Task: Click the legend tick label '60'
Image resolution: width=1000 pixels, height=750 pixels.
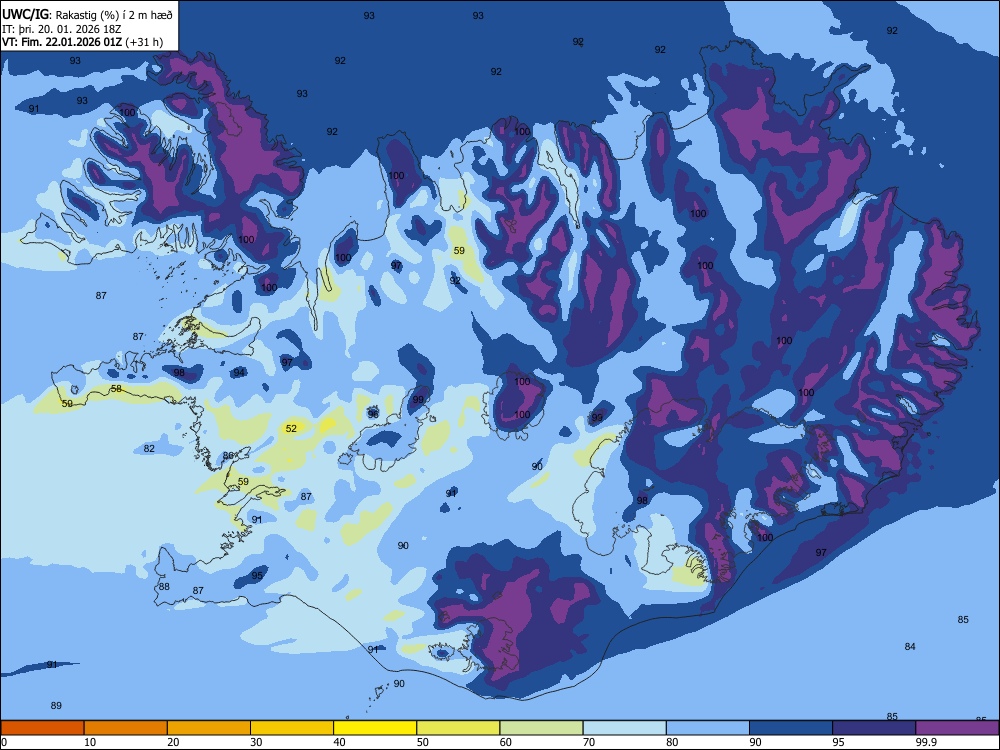Action: click(x=506, y=742)
